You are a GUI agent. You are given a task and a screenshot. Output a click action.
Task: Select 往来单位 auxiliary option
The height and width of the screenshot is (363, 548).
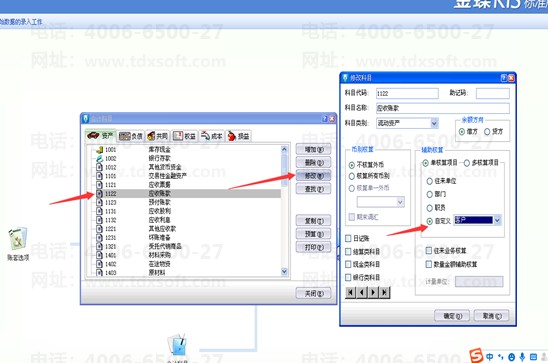point(430,181)
